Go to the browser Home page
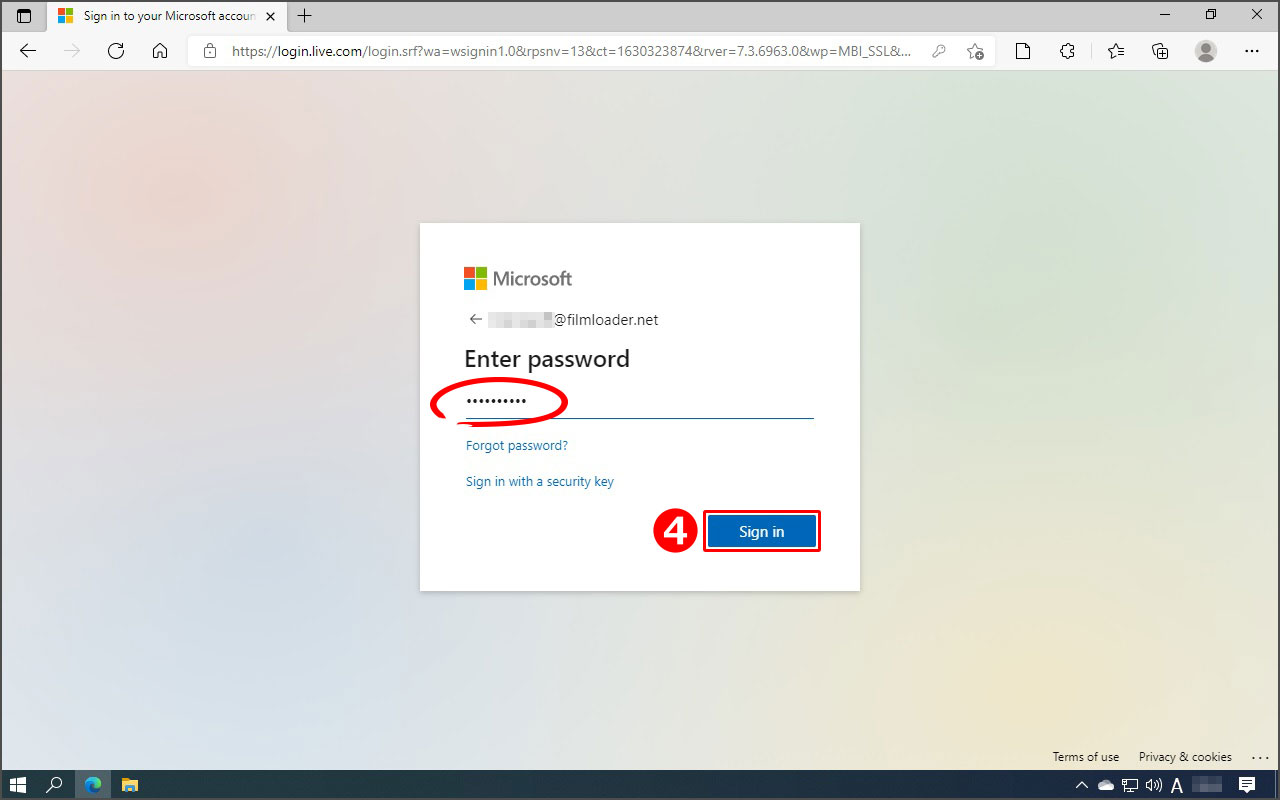This screenshot has height=800, width=1280. coord(160,51)
